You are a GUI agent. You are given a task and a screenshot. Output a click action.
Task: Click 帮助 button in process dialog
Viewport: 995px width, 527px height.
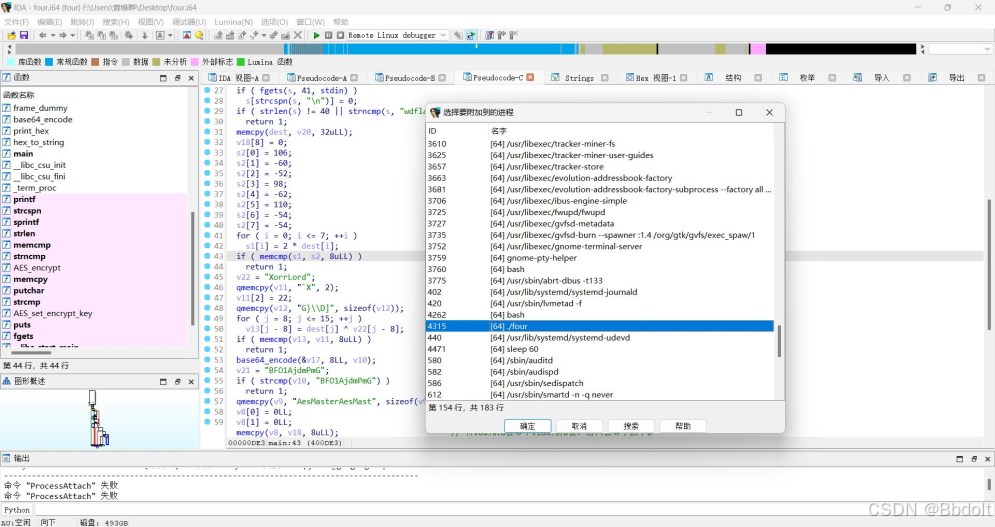[683, 426]
